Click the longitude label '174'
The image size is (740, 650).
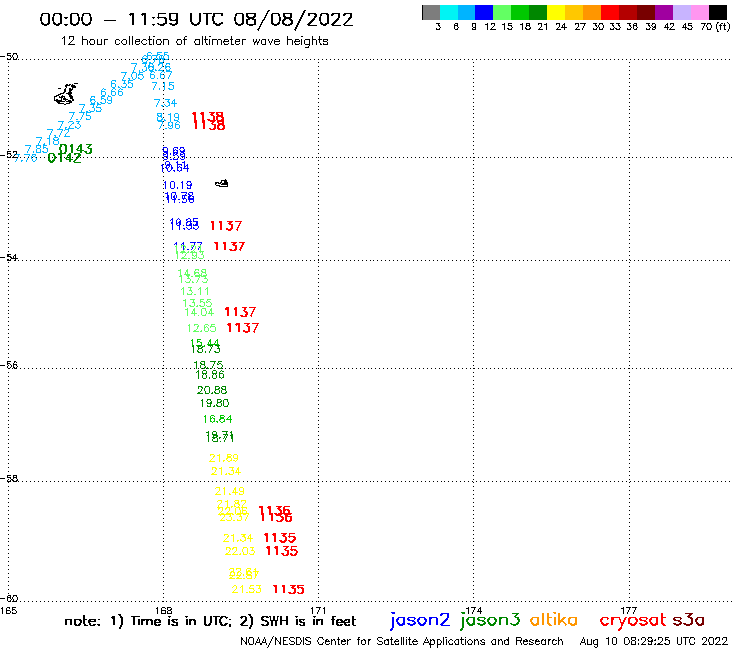(473, 610)
